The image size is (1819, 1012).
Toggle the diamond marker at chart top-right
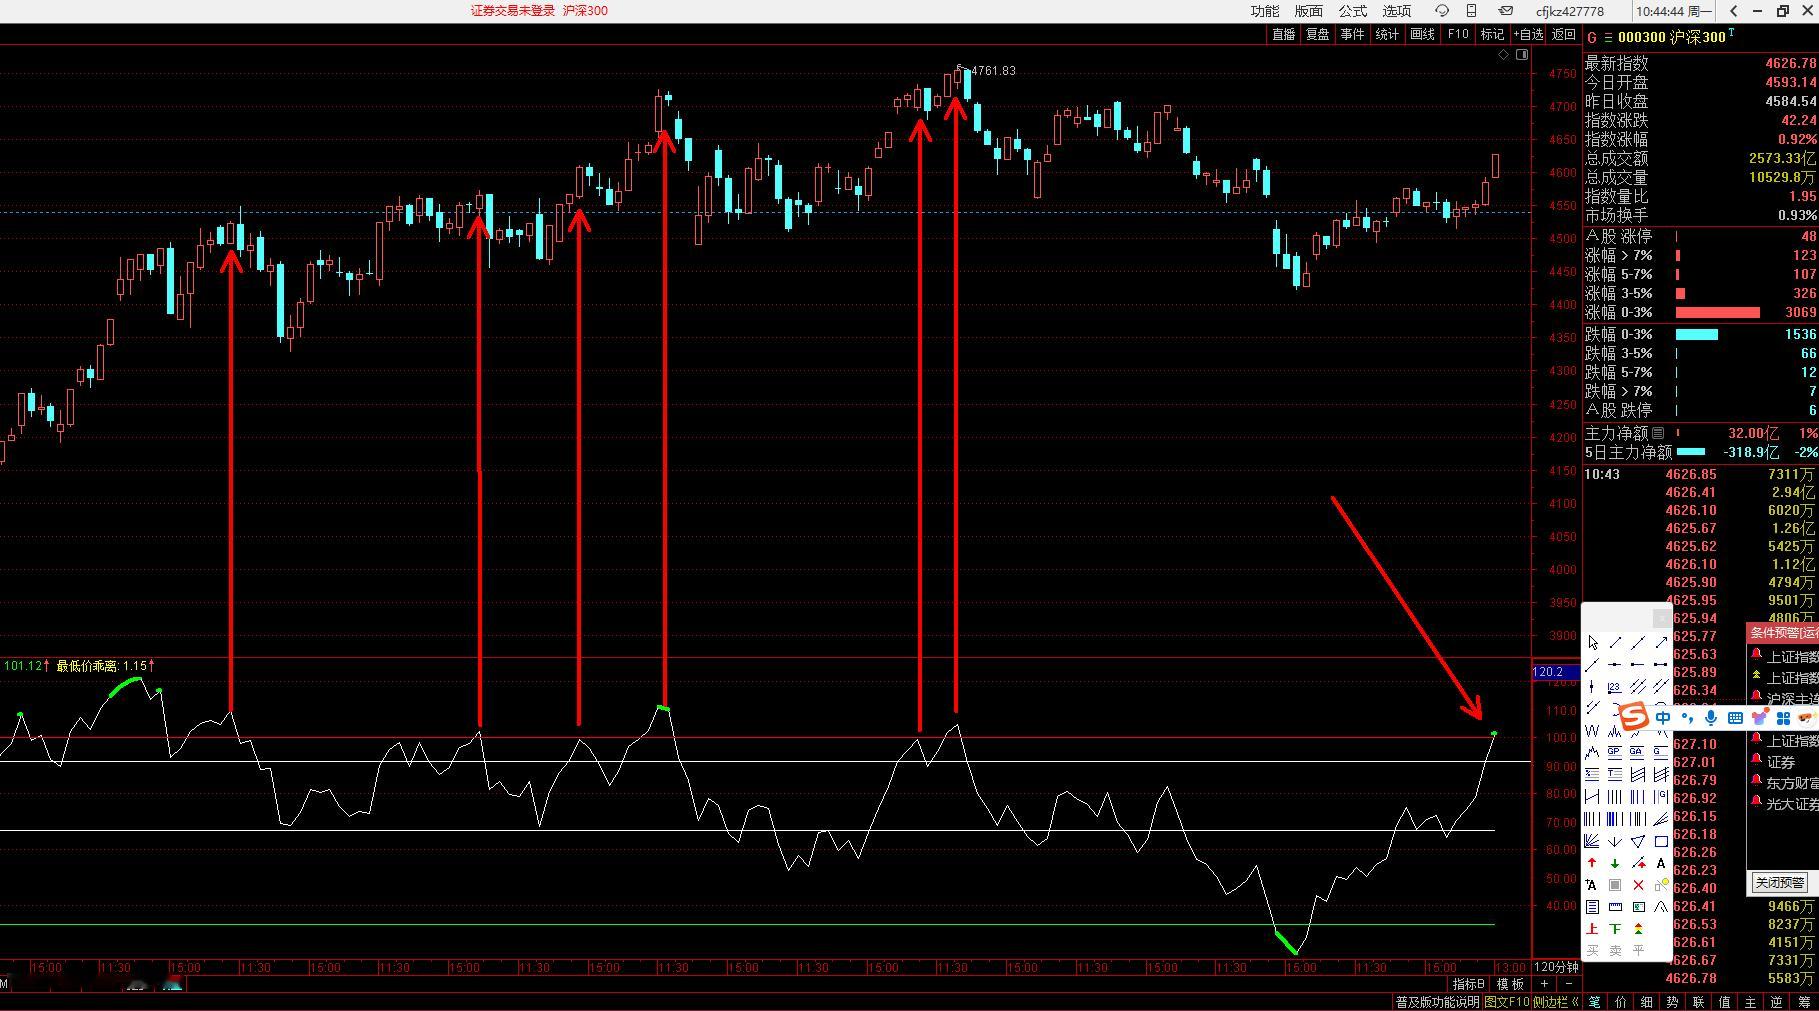tap(1503, 55)
